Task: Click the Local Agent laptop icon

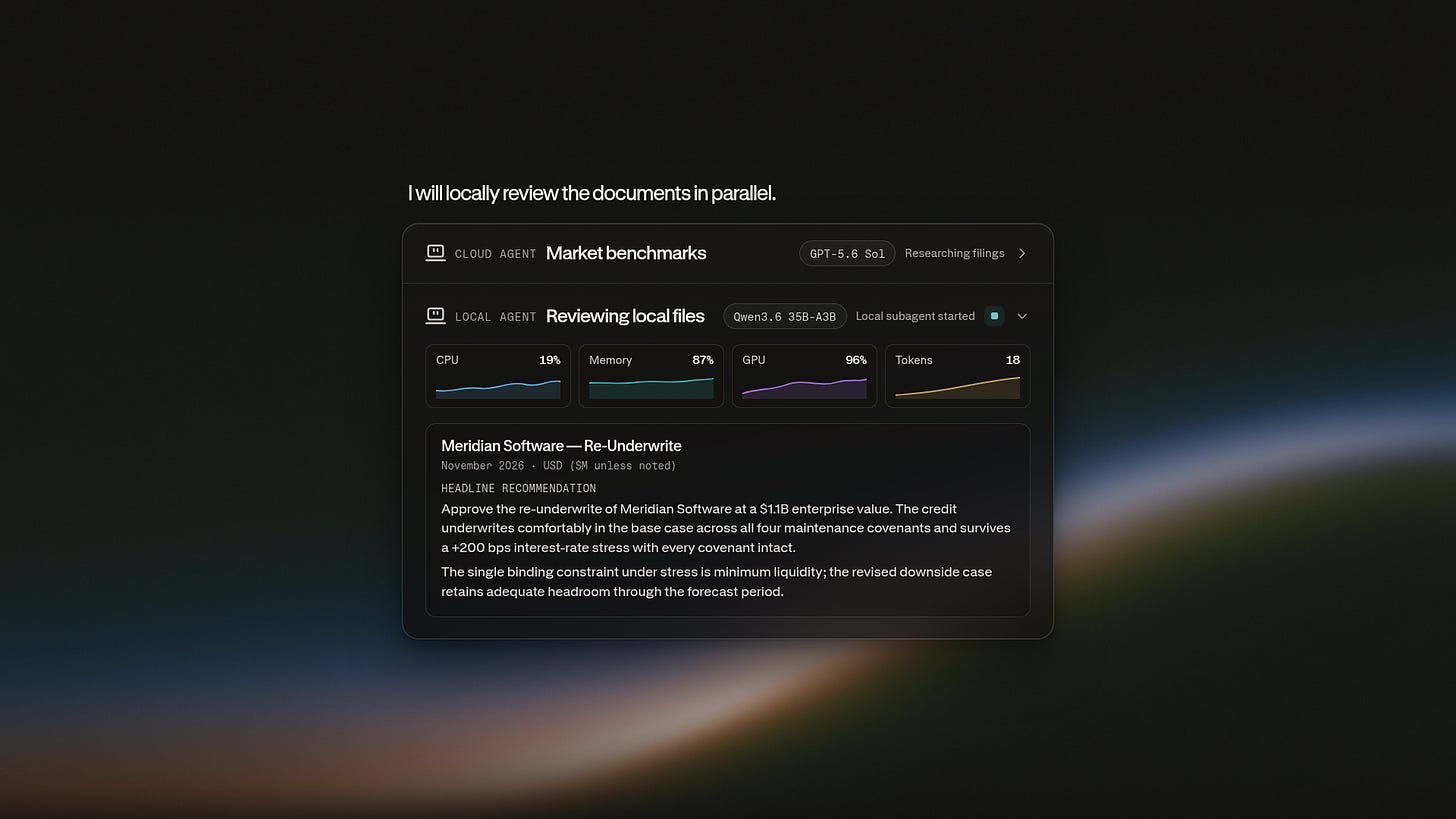Action: pyautogui.click(x=435, y=316)
